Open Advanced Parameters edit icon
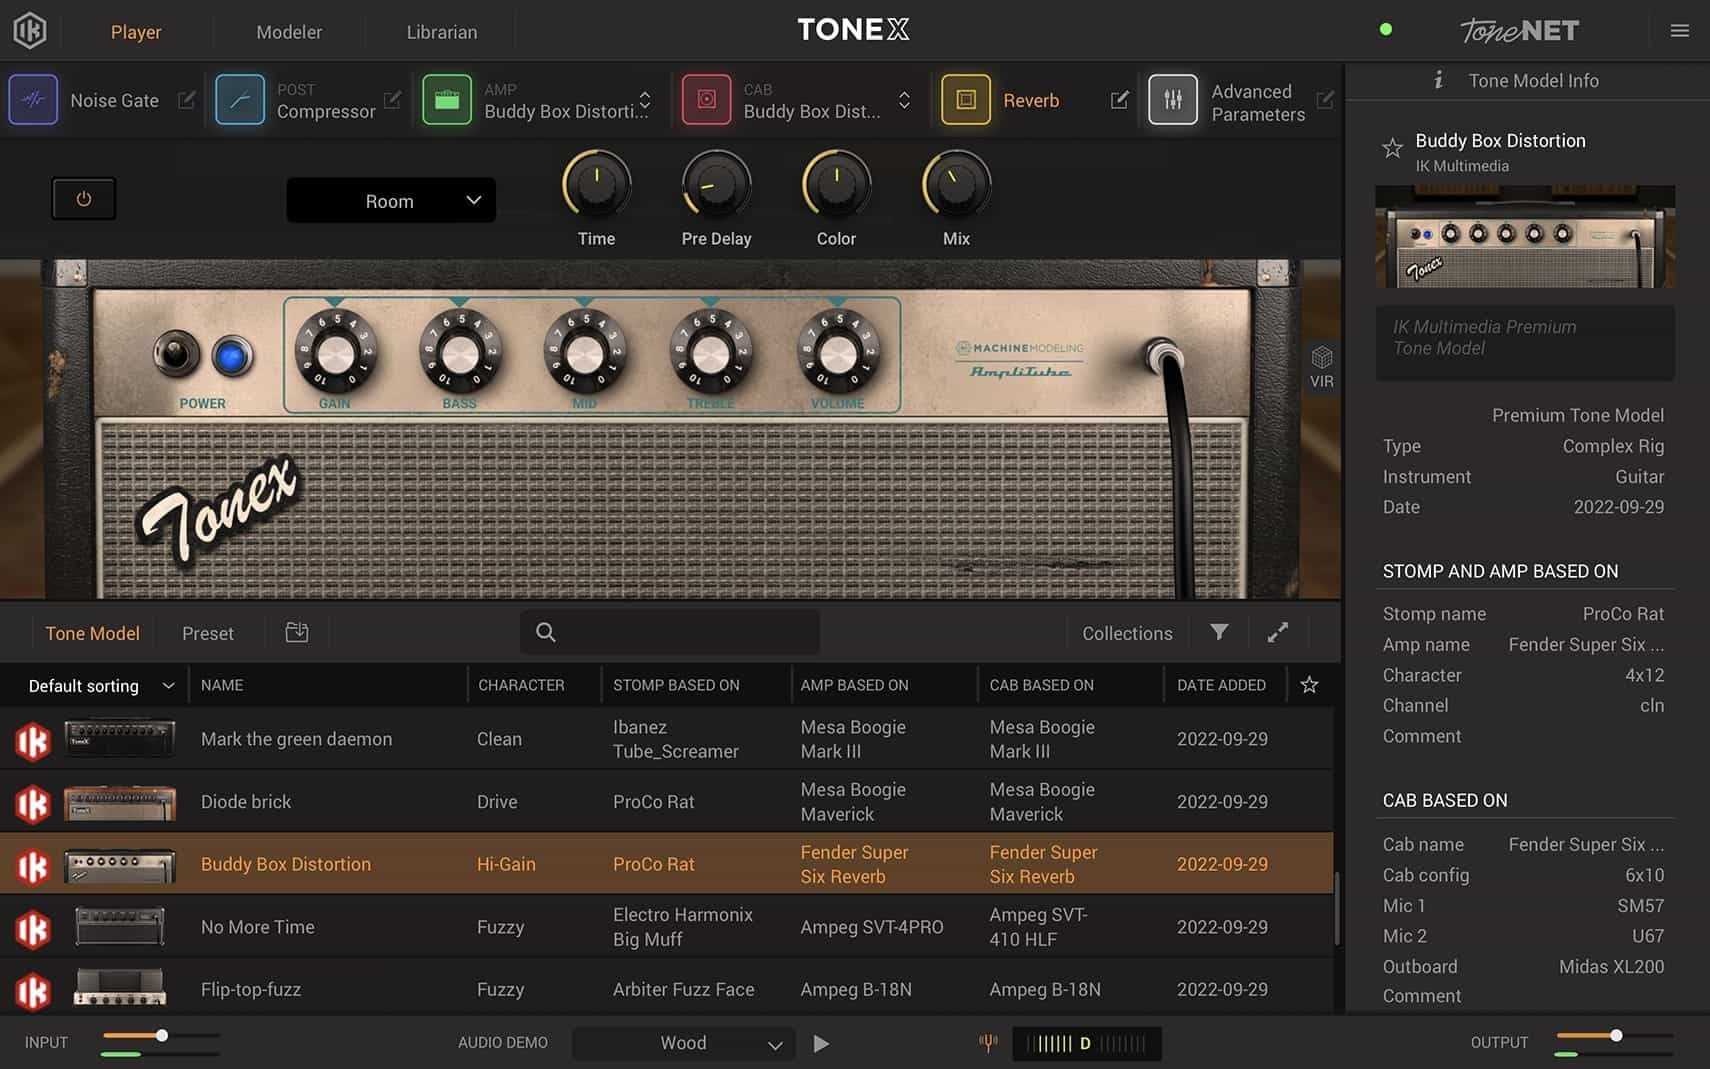The height and width of the screenshot is (1069, 1710). (1325, 100)
